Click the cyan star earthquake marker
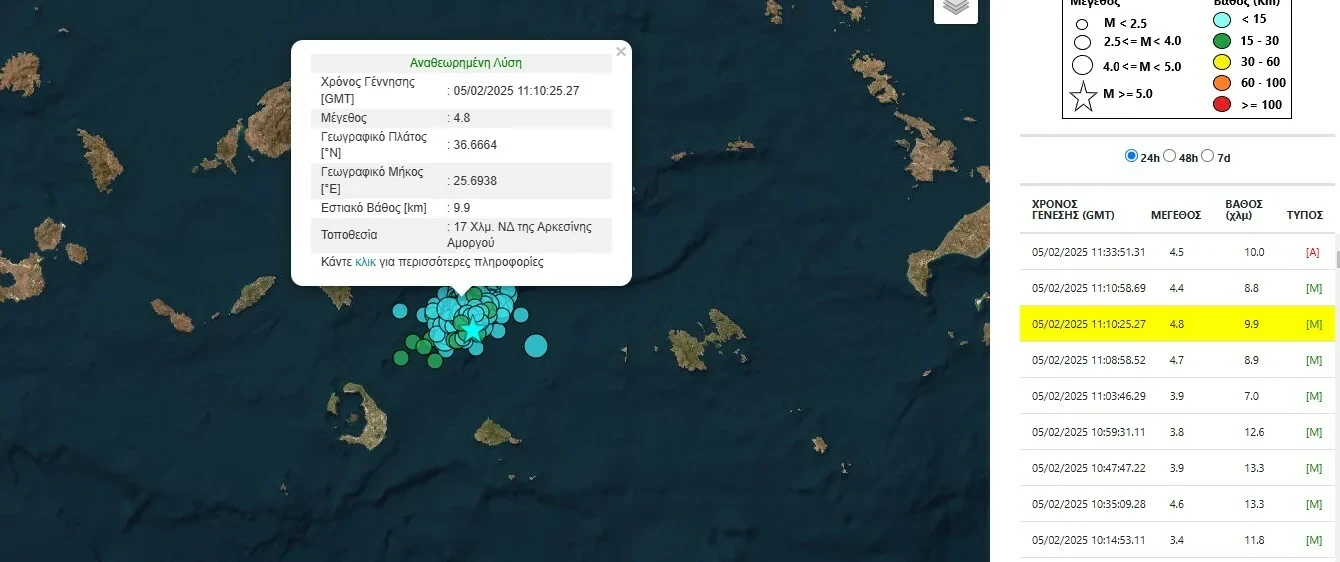 pyautogui.click(x=472, y=329)
